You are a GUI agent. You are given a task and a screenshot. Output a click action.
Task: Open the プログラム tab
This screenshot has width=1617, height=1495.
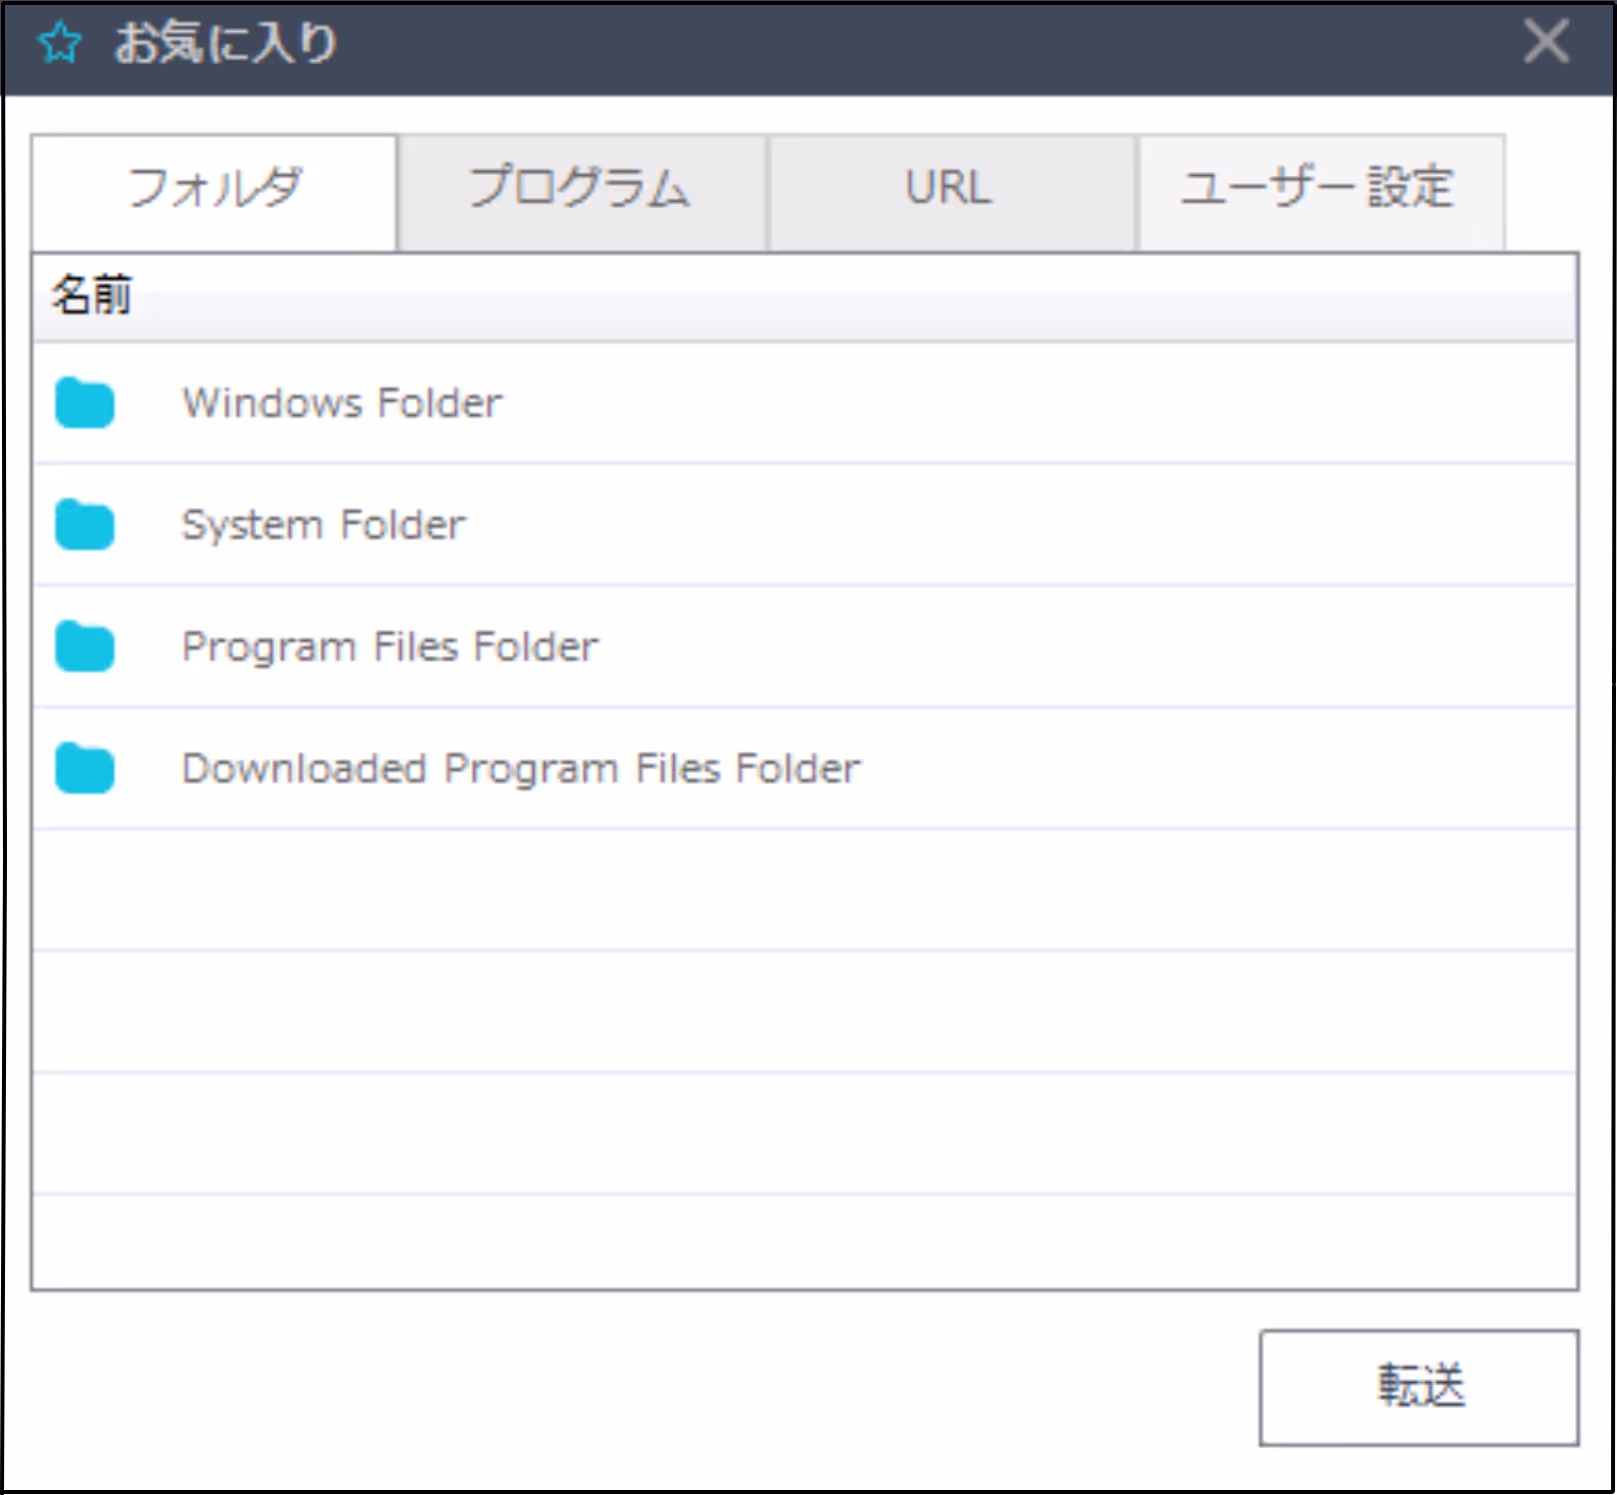click(x=582, y=190)
